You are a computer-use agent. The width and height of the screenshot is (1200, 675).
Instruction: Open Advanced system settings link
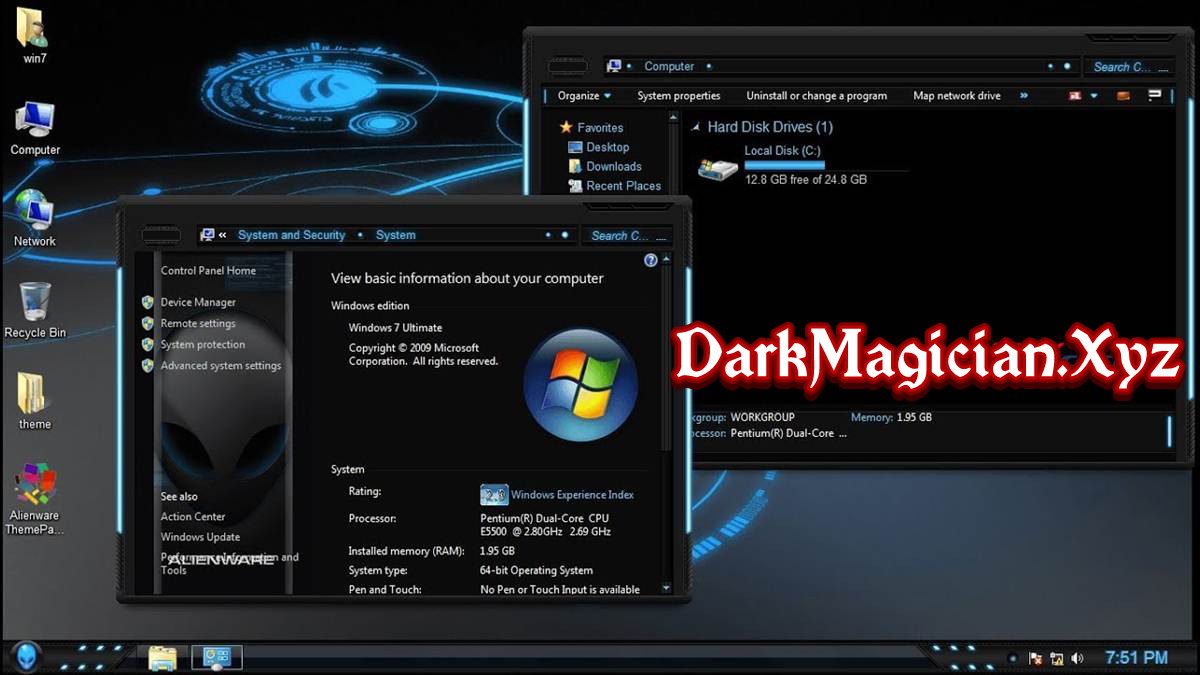click(221, 365)
